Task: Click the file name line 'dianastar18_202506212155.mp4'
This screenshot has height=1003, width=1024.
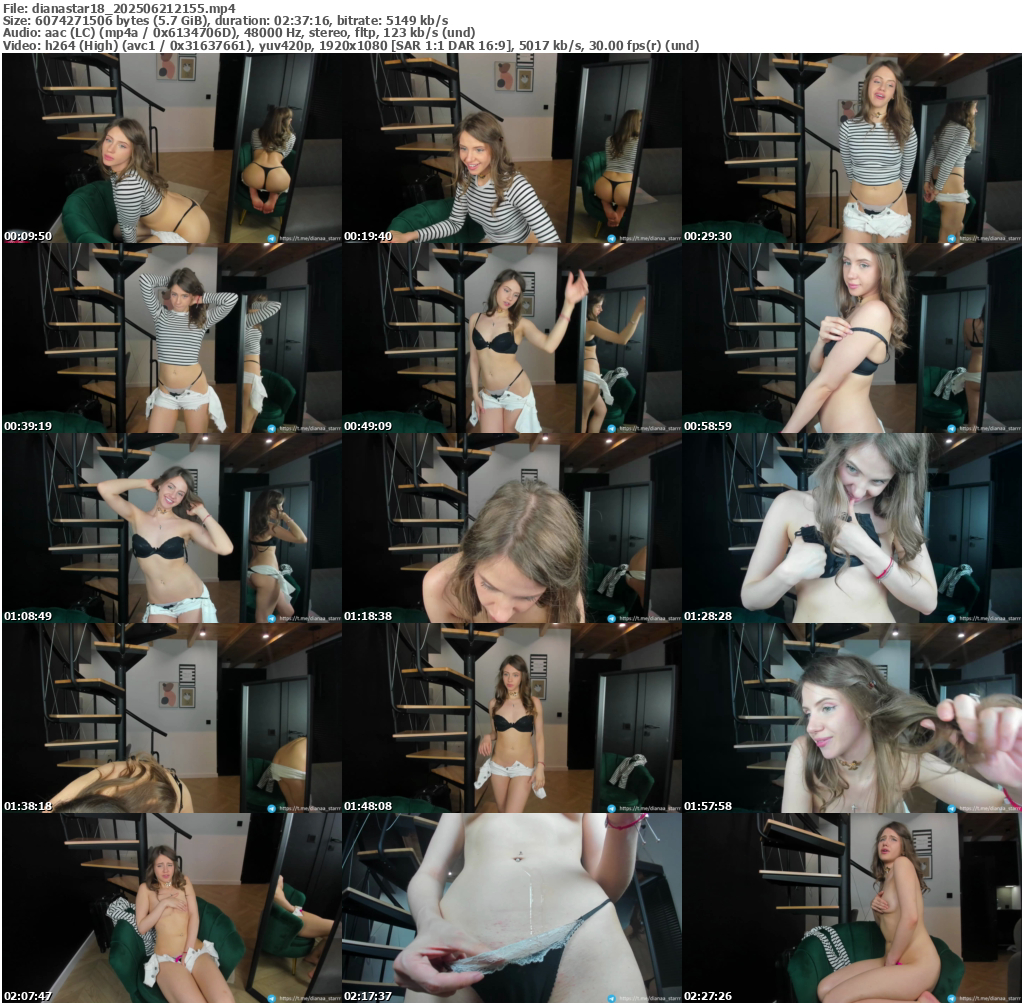Action: [x=120, y=8]
